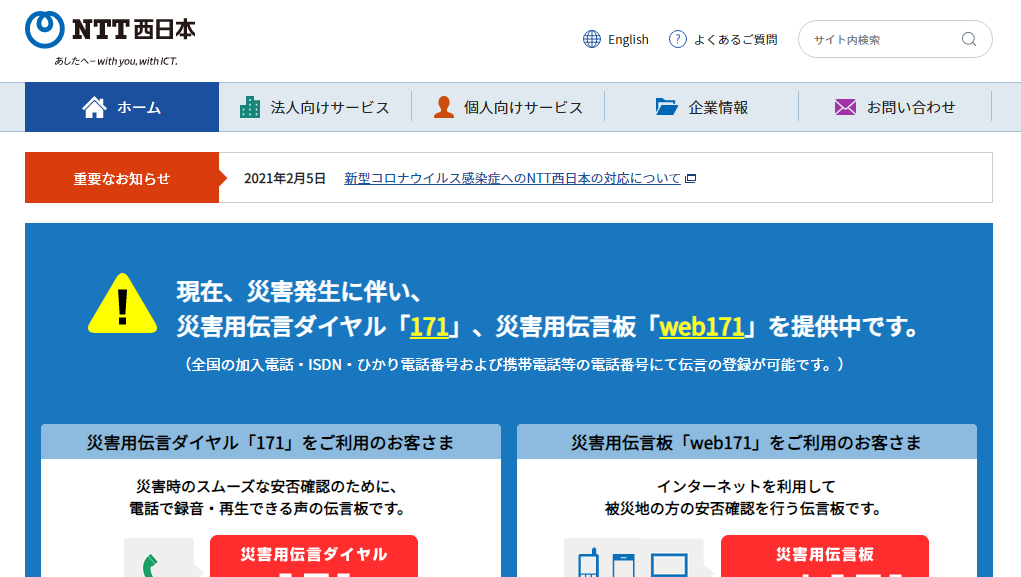Click the mobile phone device icon
Image resolution: width=1021 pixels, height=577 pixels.
(x=589, y=563)
